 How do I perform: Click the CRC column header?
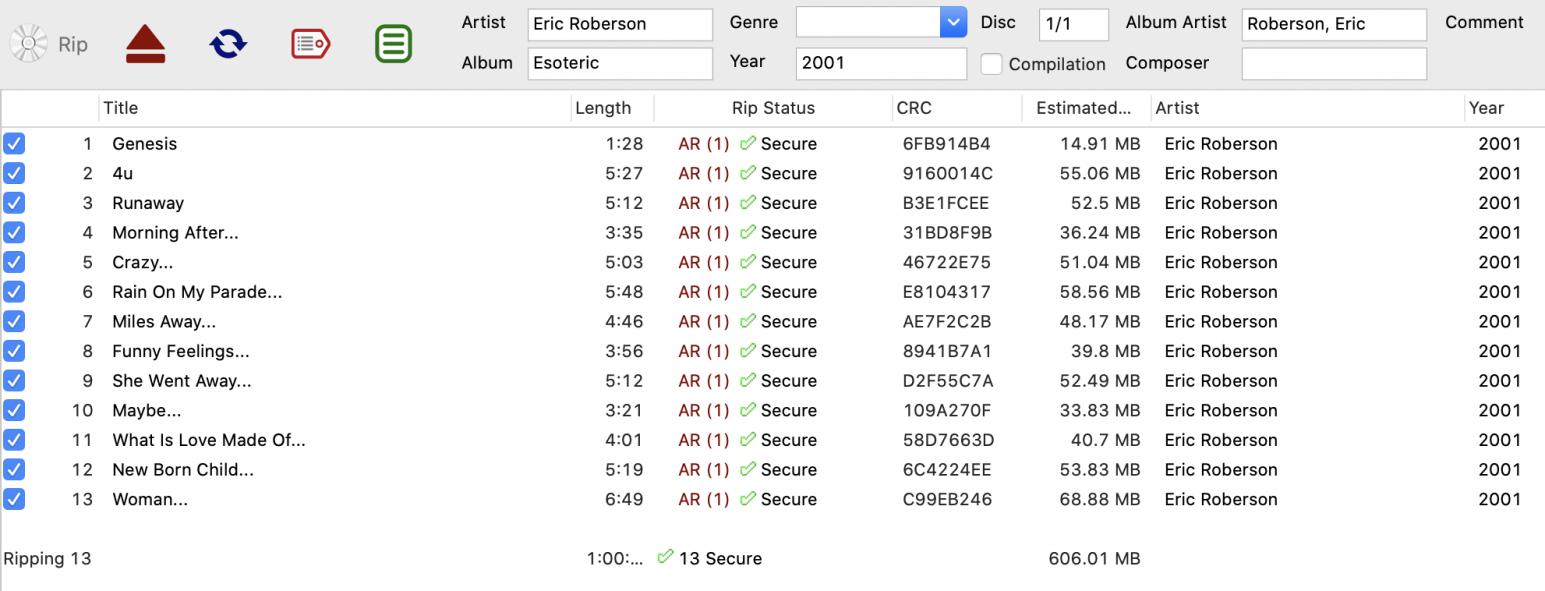point(914,108)
